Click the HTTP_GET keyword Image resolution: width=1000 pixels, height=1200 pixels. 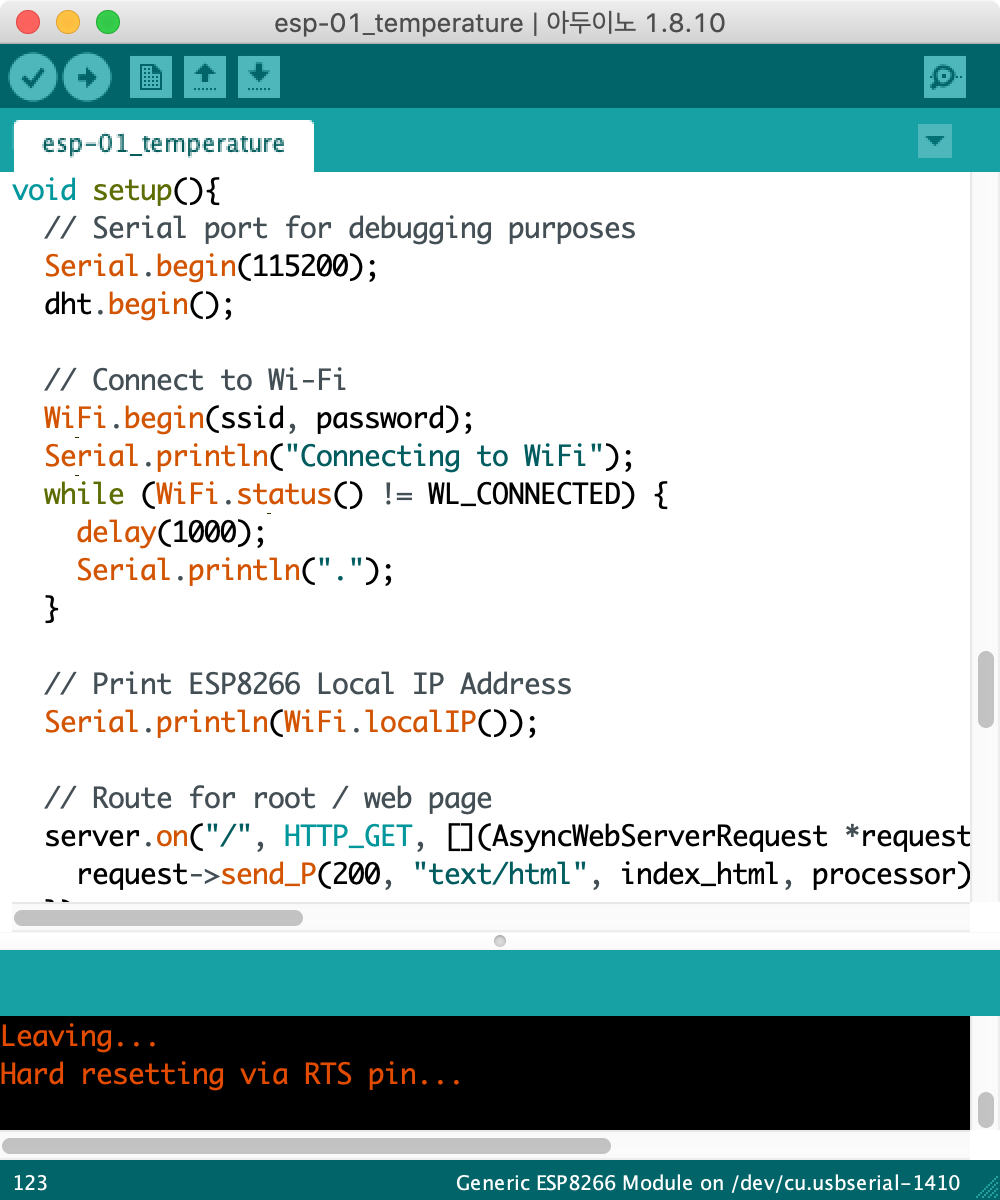click(x=347, y=836)
